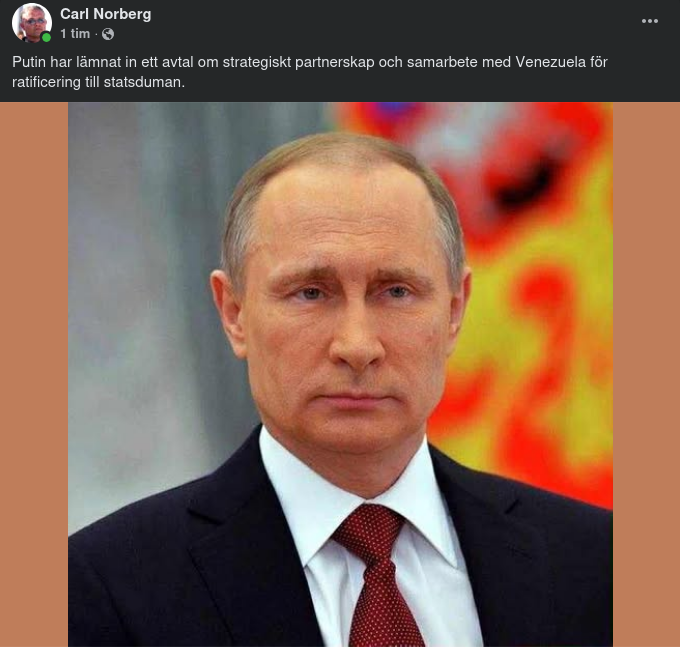This screenshot has height=647, width=680.
Task: Open Carl Norberg's profile via name
Action: coord(106,14)
